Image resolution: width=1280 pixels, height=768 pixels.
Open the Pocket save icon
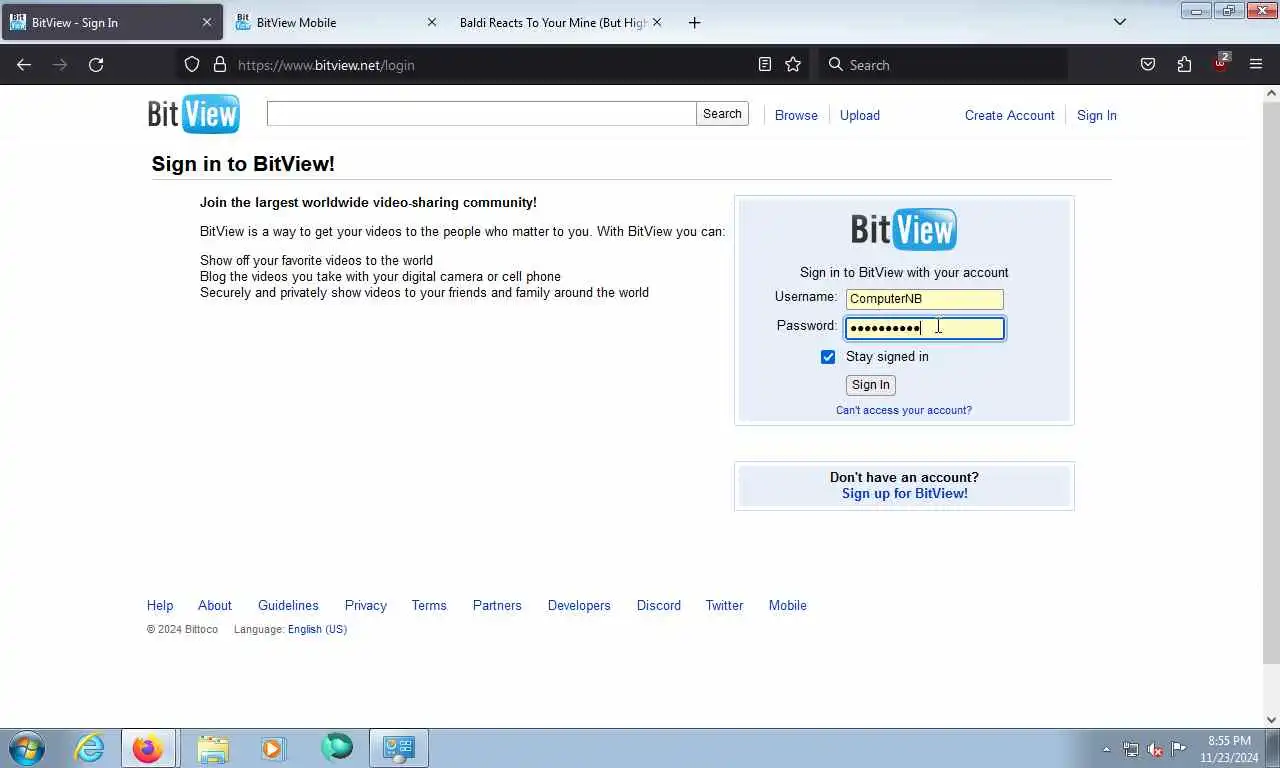coord(1148,65)
